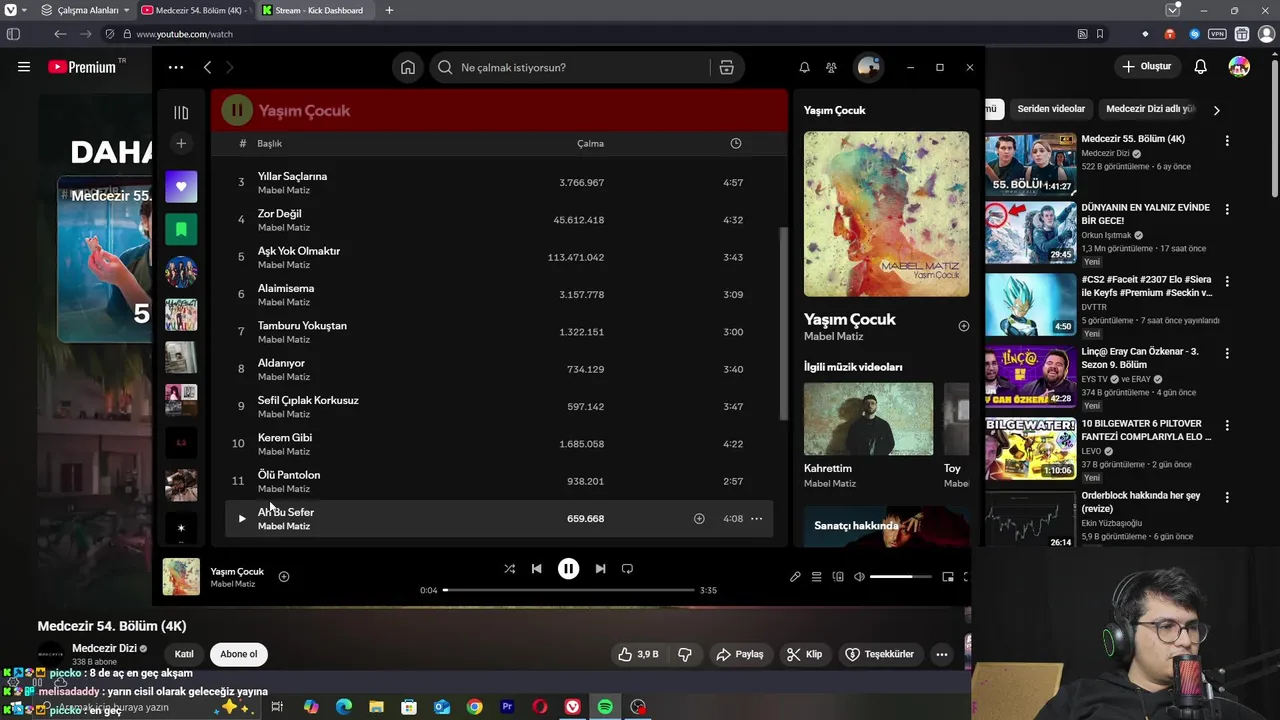This screenshot has height=720, width=1280.
Task: Open options for 10 BILGEWATER 6 PILTOVER video
Action: coord(1227,426)
